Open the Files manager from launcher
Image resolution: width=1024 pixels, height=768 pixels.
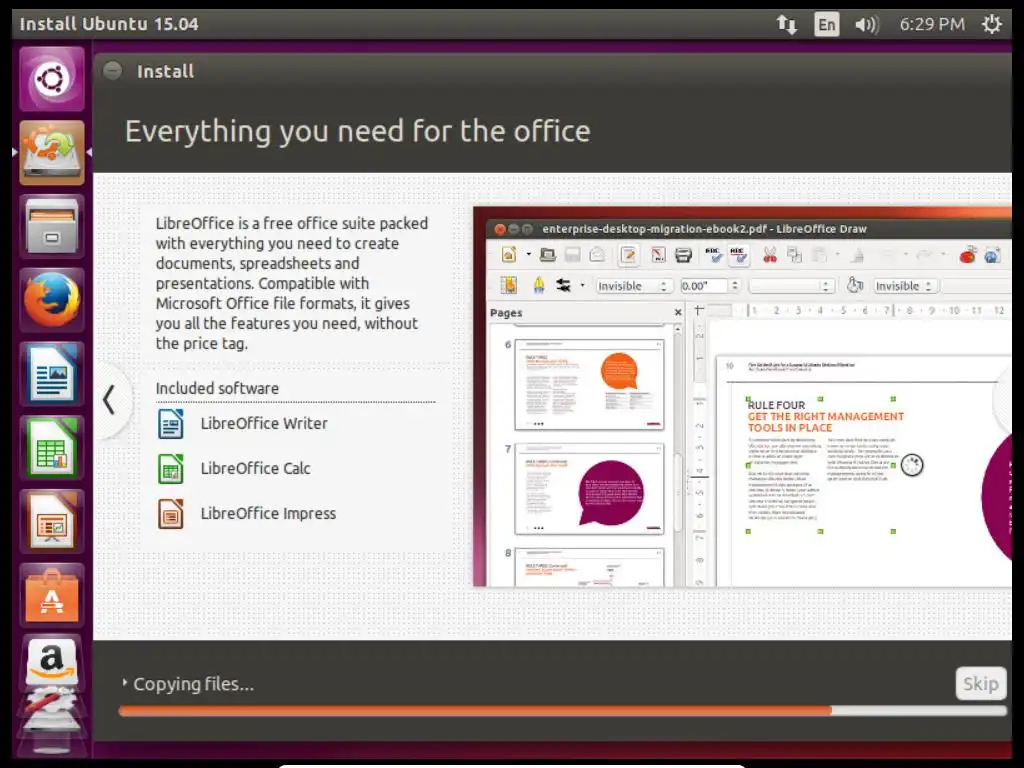52,227
